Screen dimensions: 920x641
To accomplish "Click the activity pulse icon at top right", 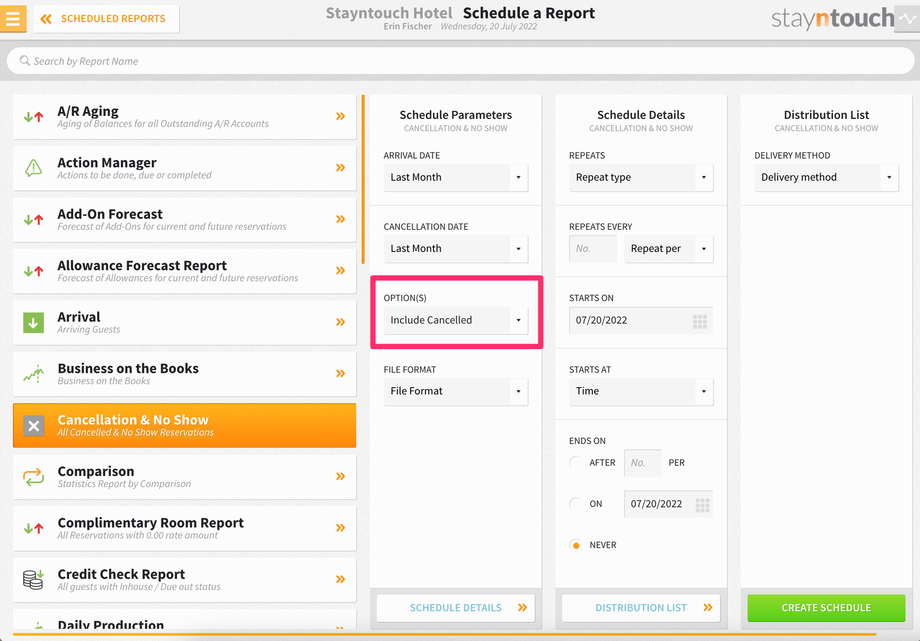I will coord(907,19).
